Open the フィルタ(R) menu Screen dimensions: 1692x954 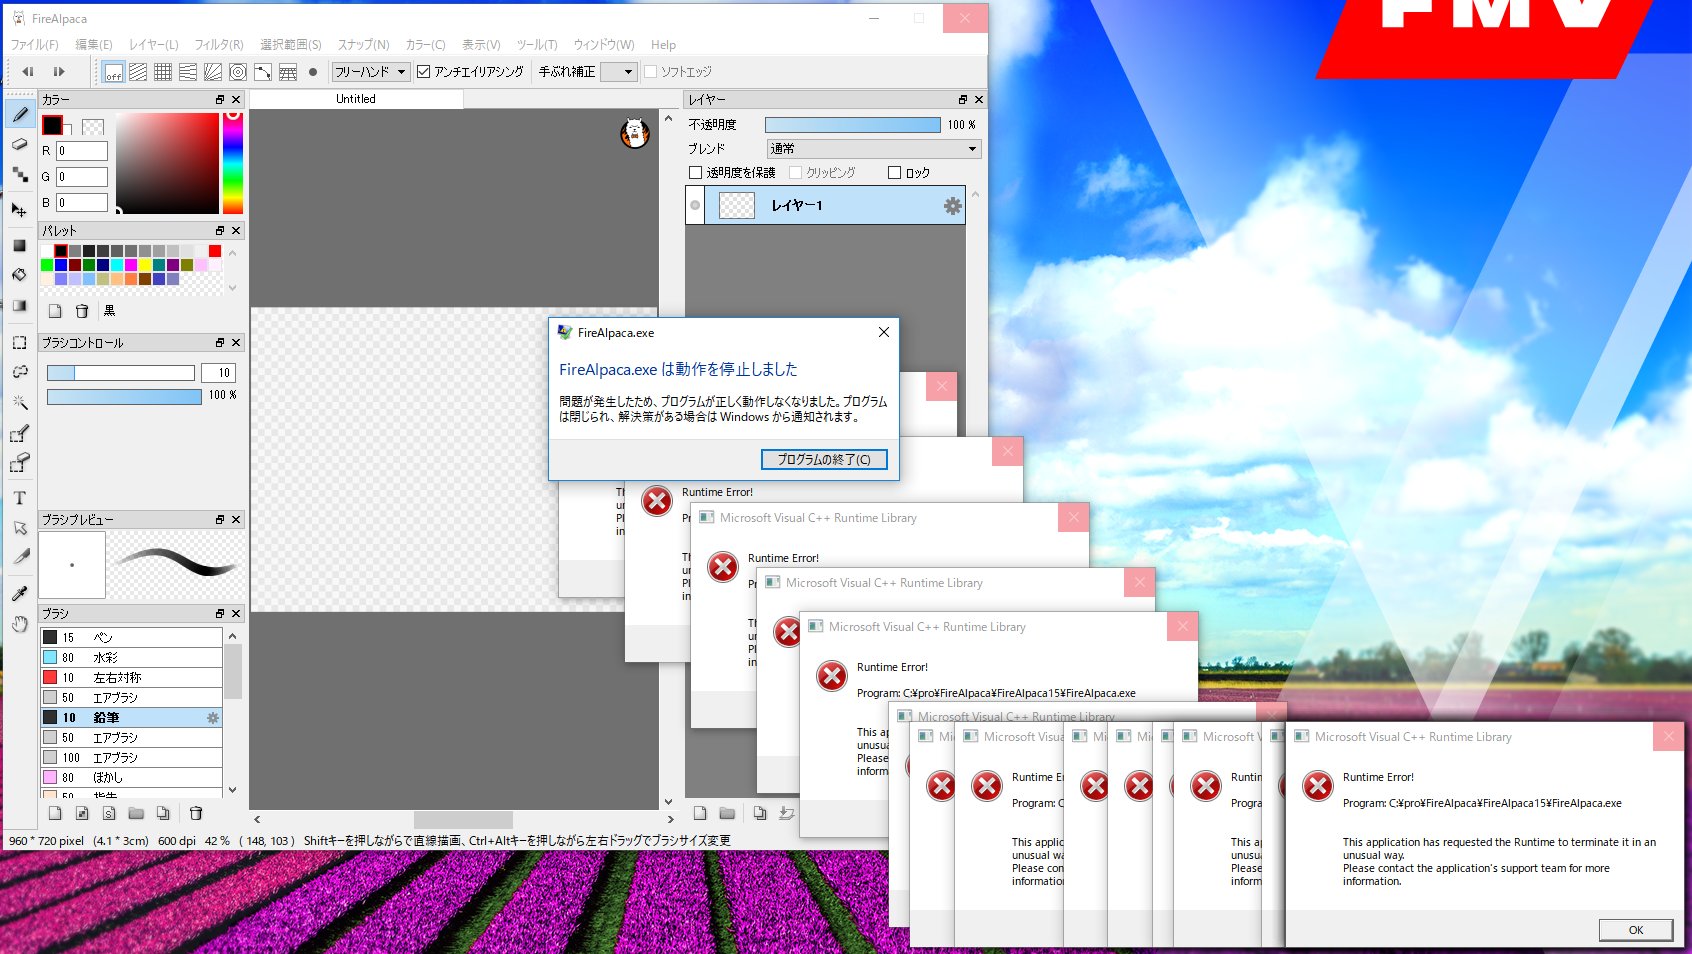pos(219,45)
